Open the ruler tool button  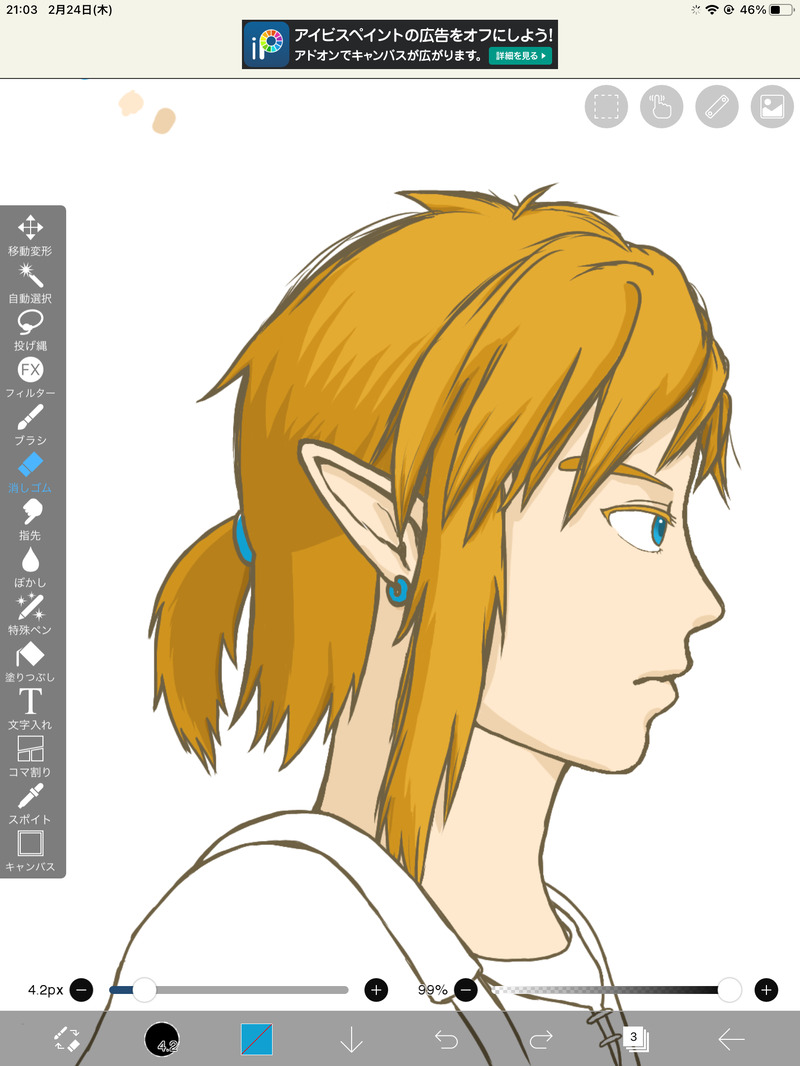pos(717,107)
